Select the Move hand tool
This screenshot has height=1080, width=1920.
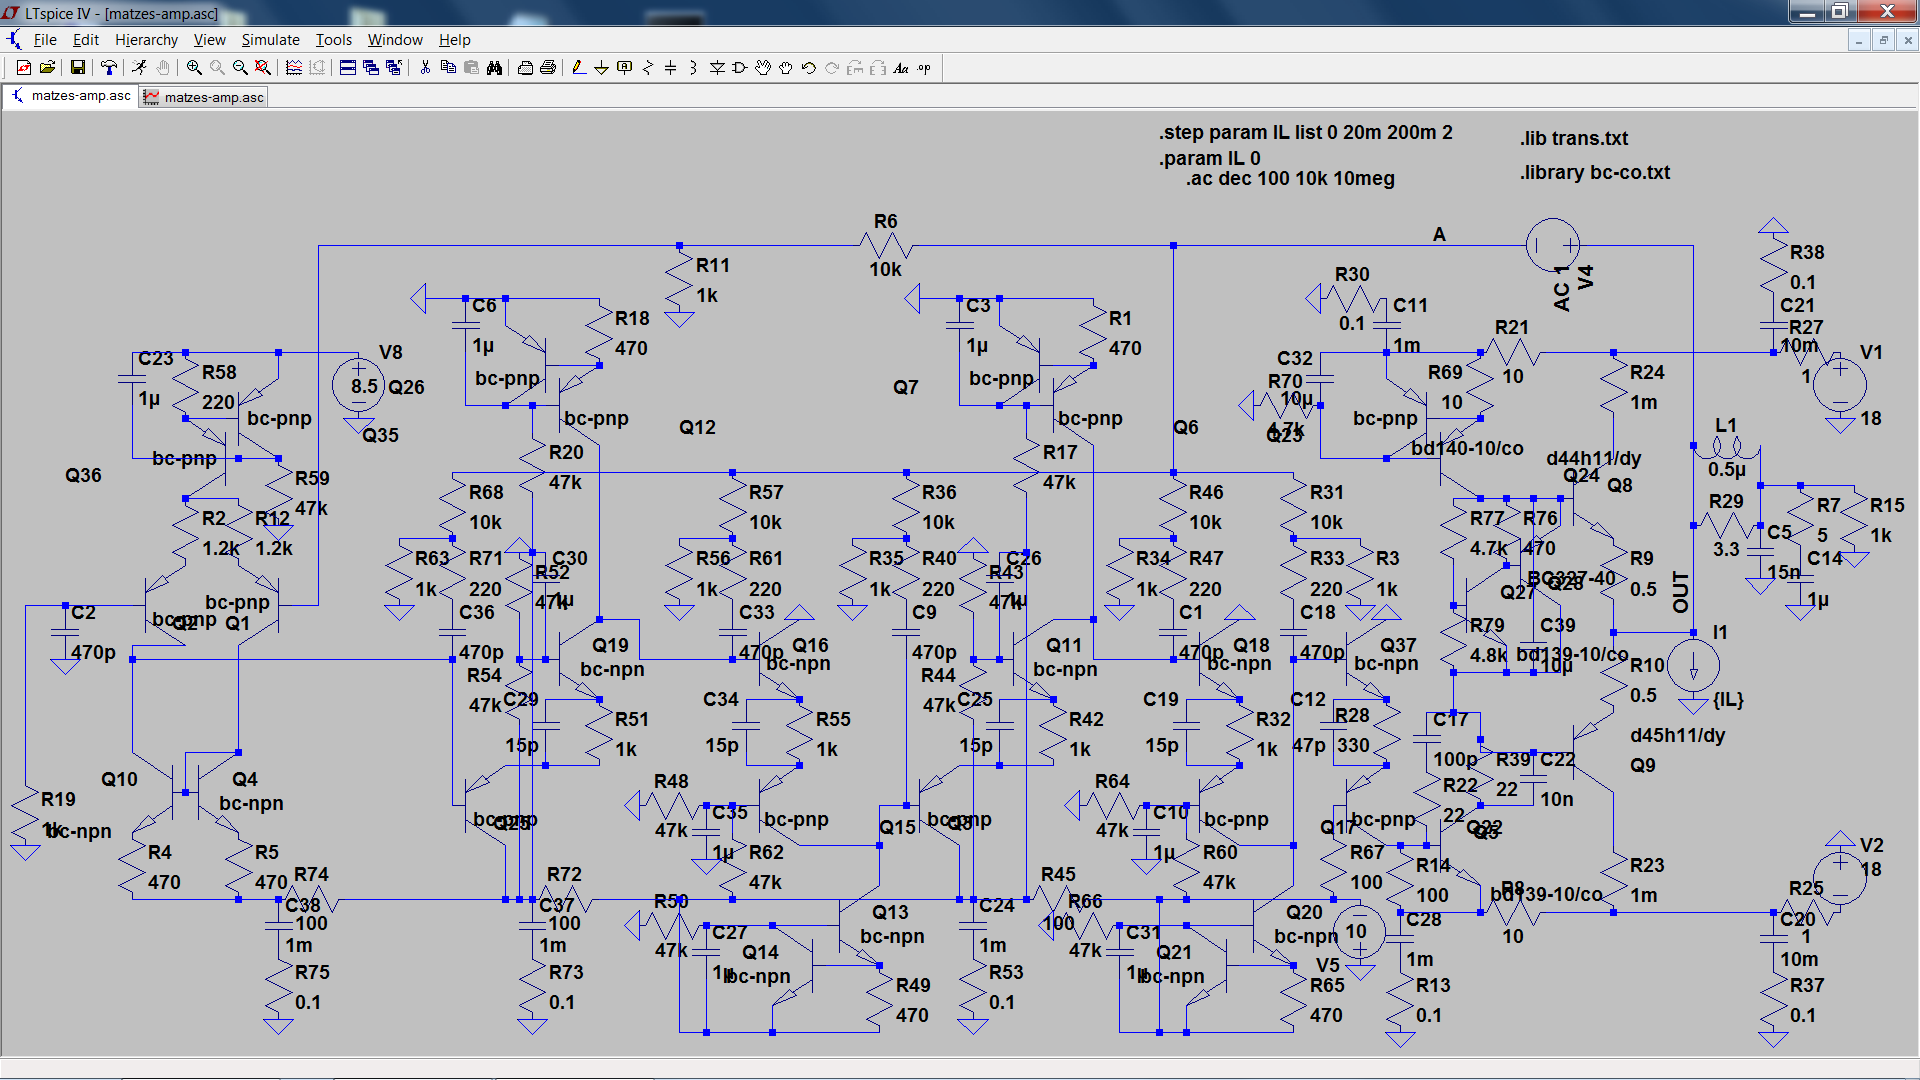pos(763,68)
